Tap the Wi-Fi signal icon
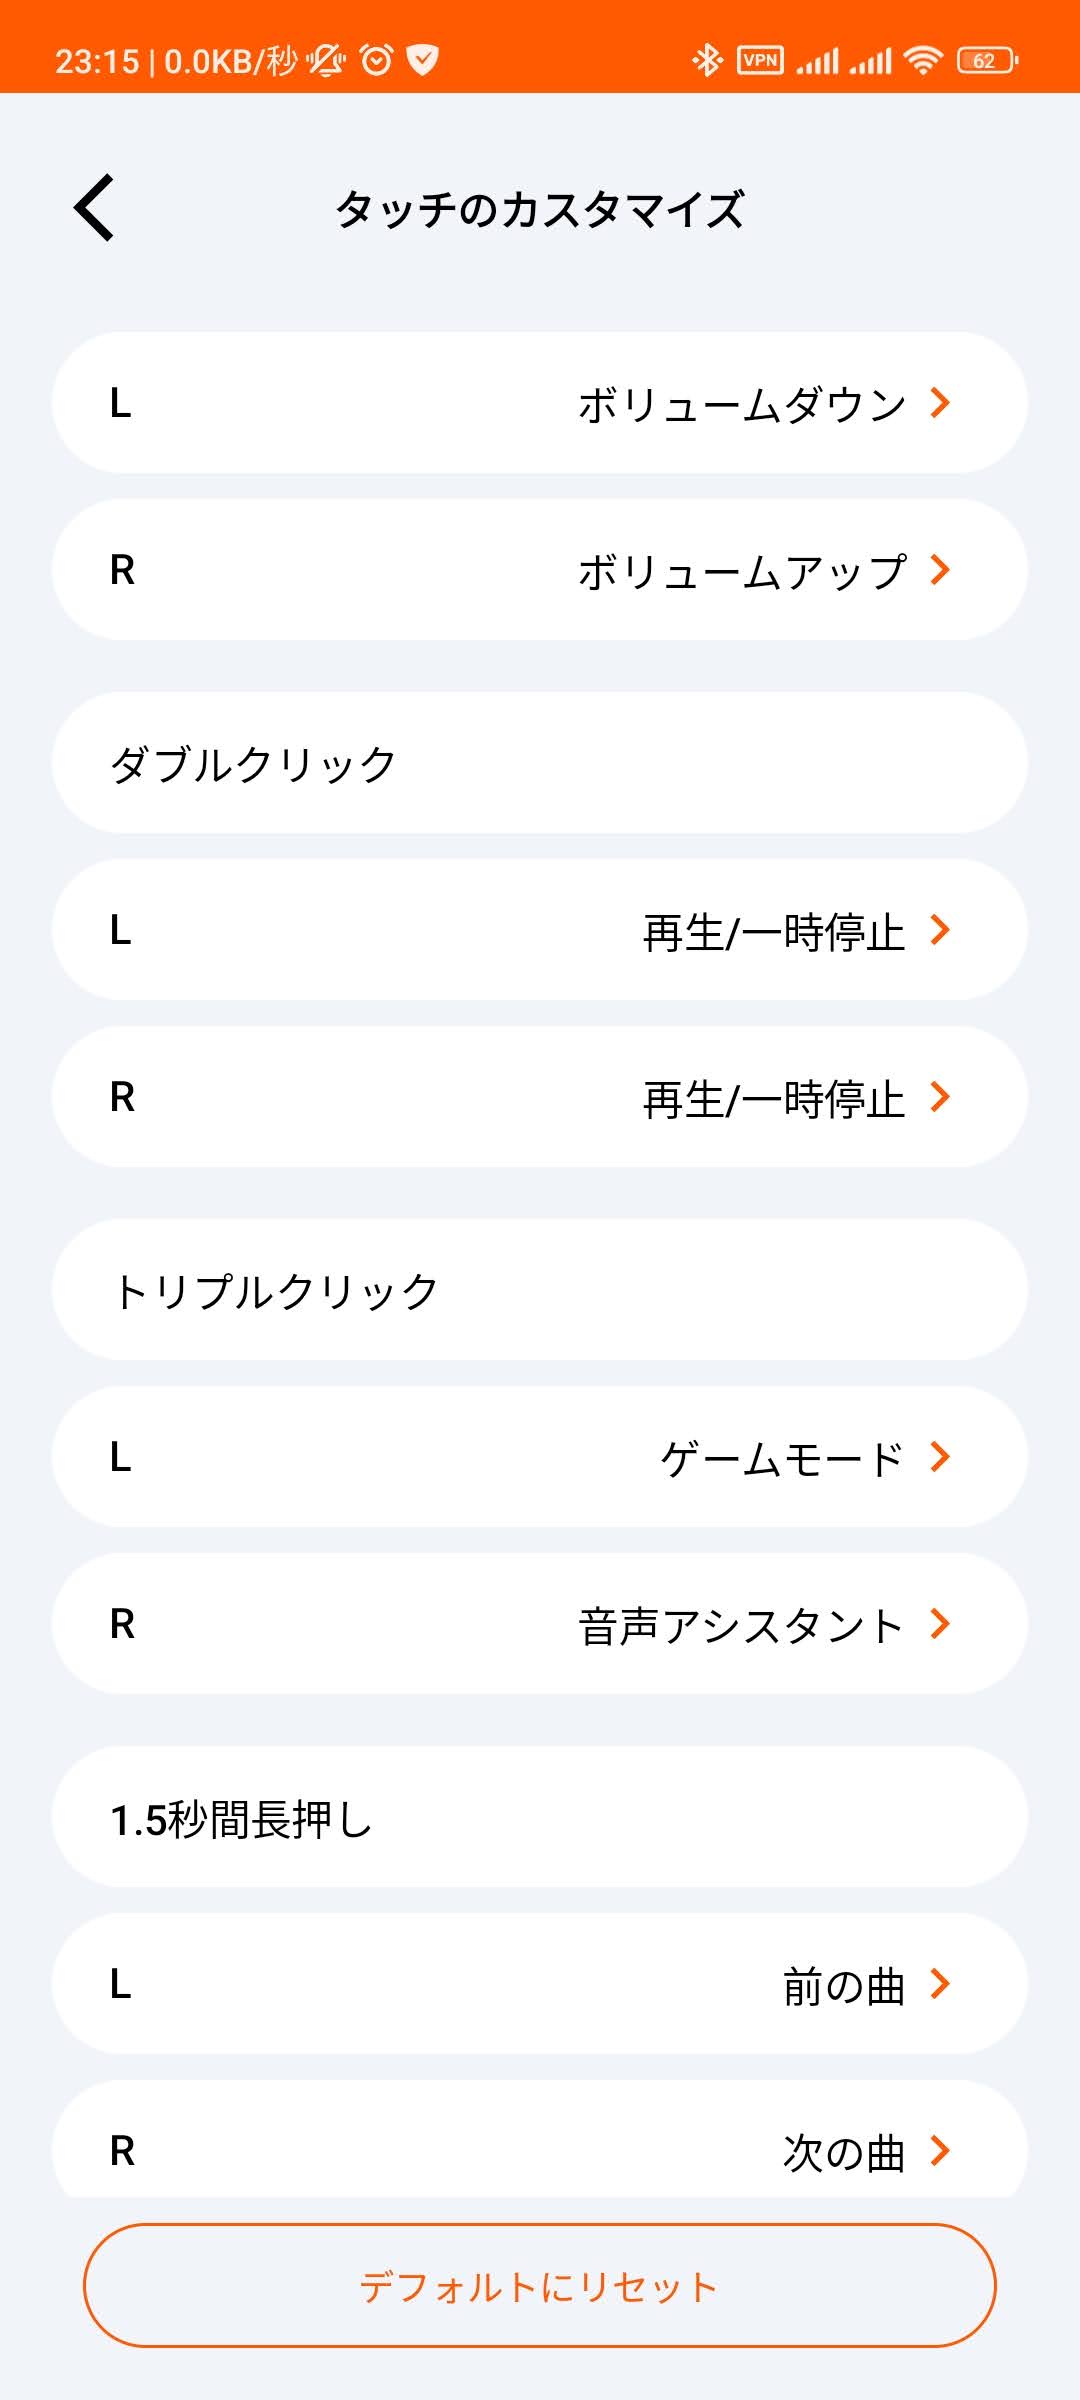The width and height of the screenshot is (1080, 2400). (x=922, y=60)
